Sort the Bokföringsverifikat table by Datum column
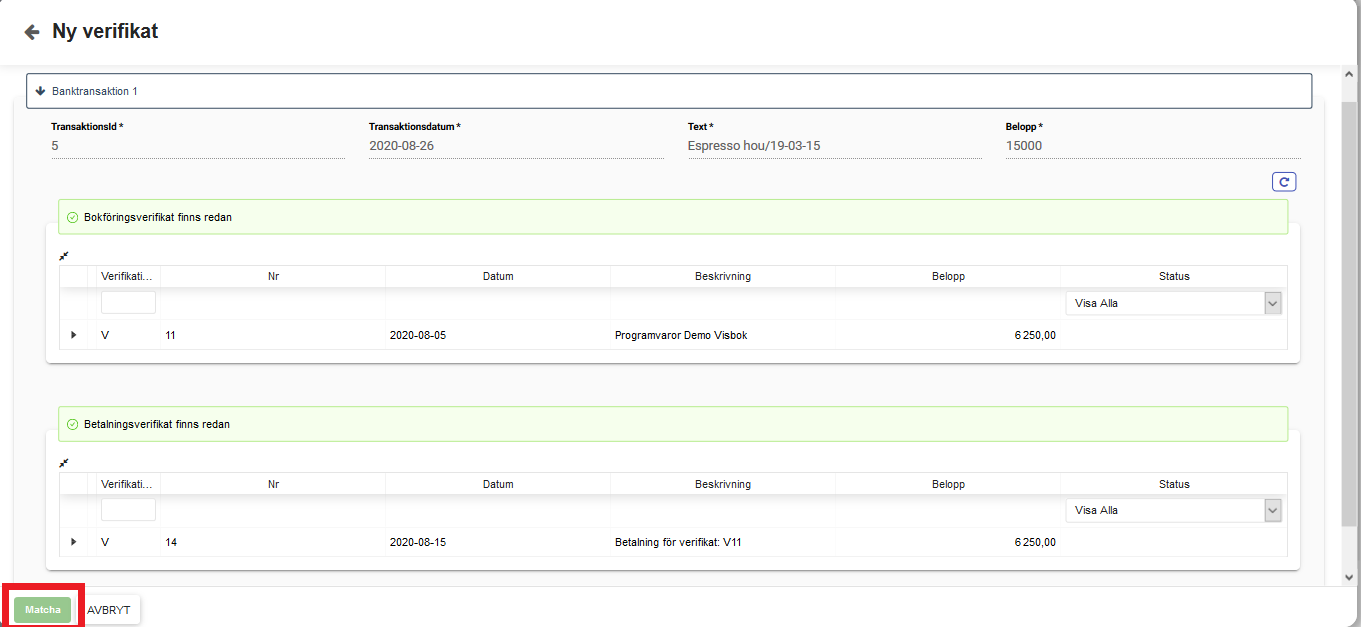 497,276
